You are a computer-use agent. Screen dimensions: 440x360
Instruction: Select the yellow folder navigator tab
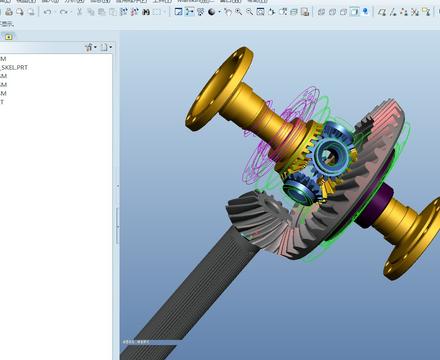tap(9, 37)
